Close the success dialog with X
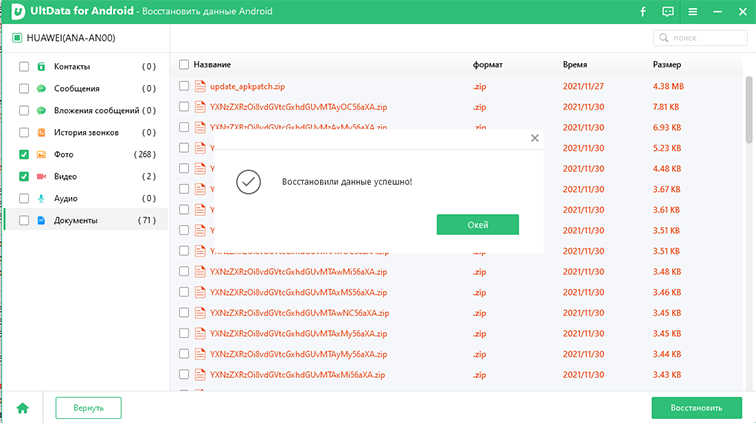The height and width of the screenshot is (423, 756). tap(534, 138)
